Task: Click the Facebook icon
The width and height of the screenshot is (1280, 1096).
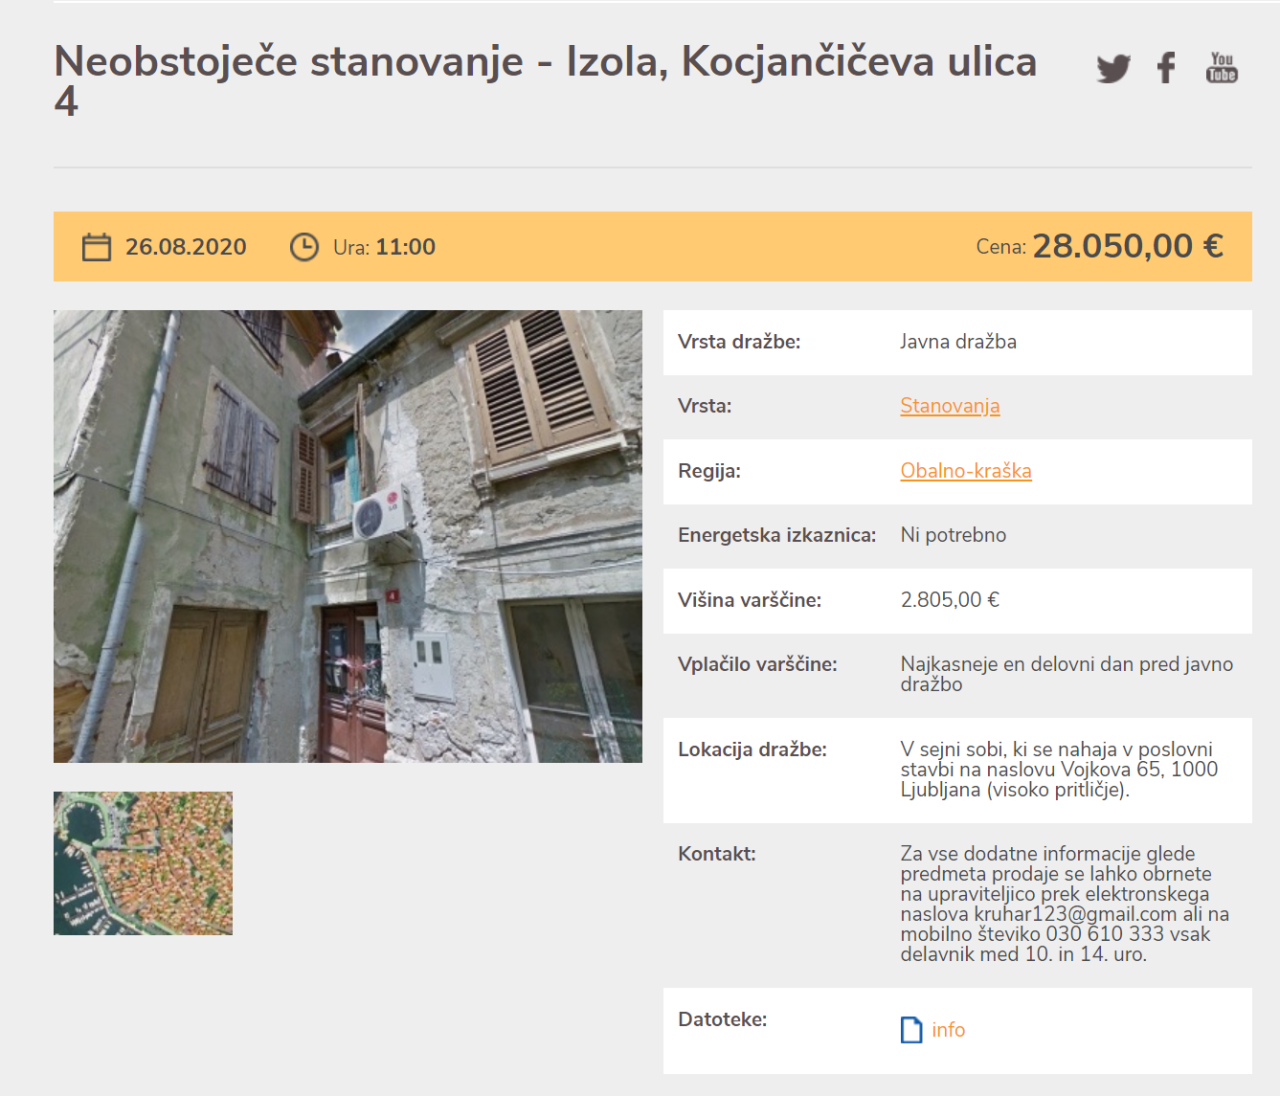Action: (1166, 68)
